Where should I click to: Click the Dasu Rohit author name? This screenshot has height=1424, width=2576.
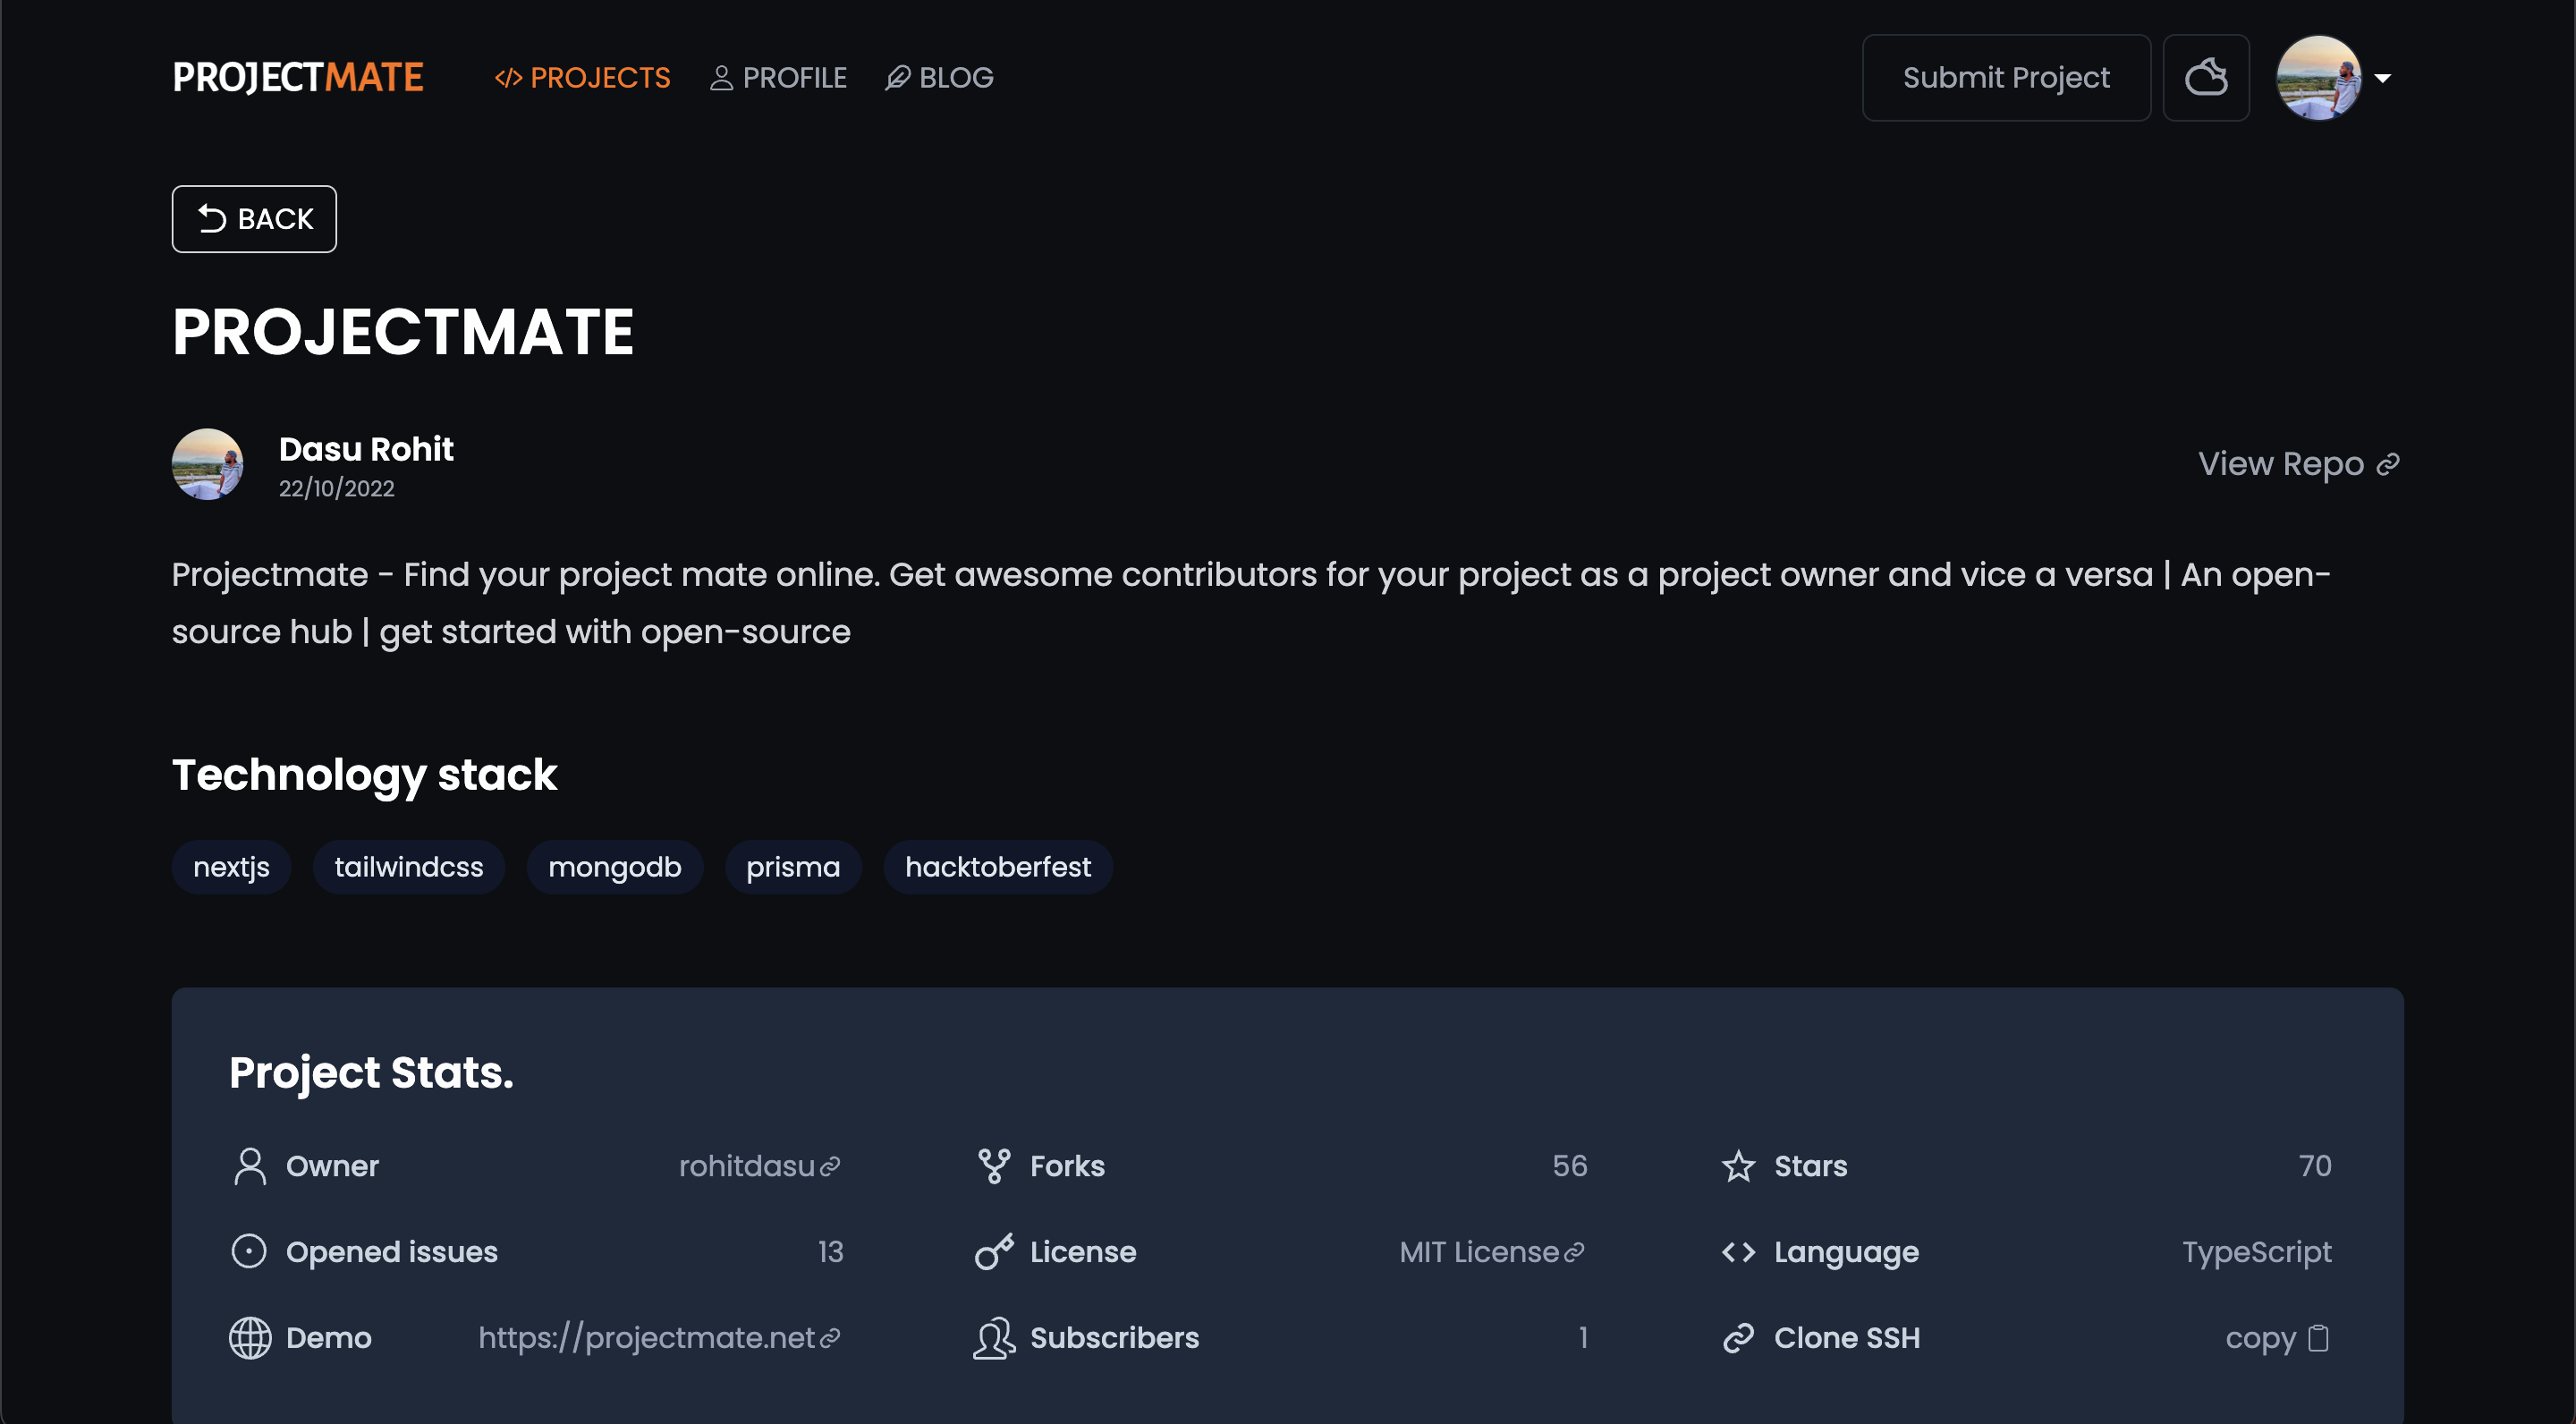click(x=366, y=449)
